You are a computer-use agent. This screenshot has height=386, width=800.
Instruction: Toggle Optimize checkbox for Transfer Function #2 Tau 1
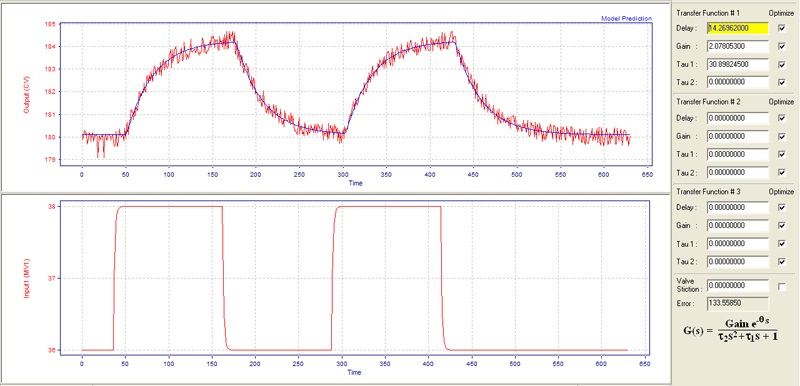click(x=782, y=154)
